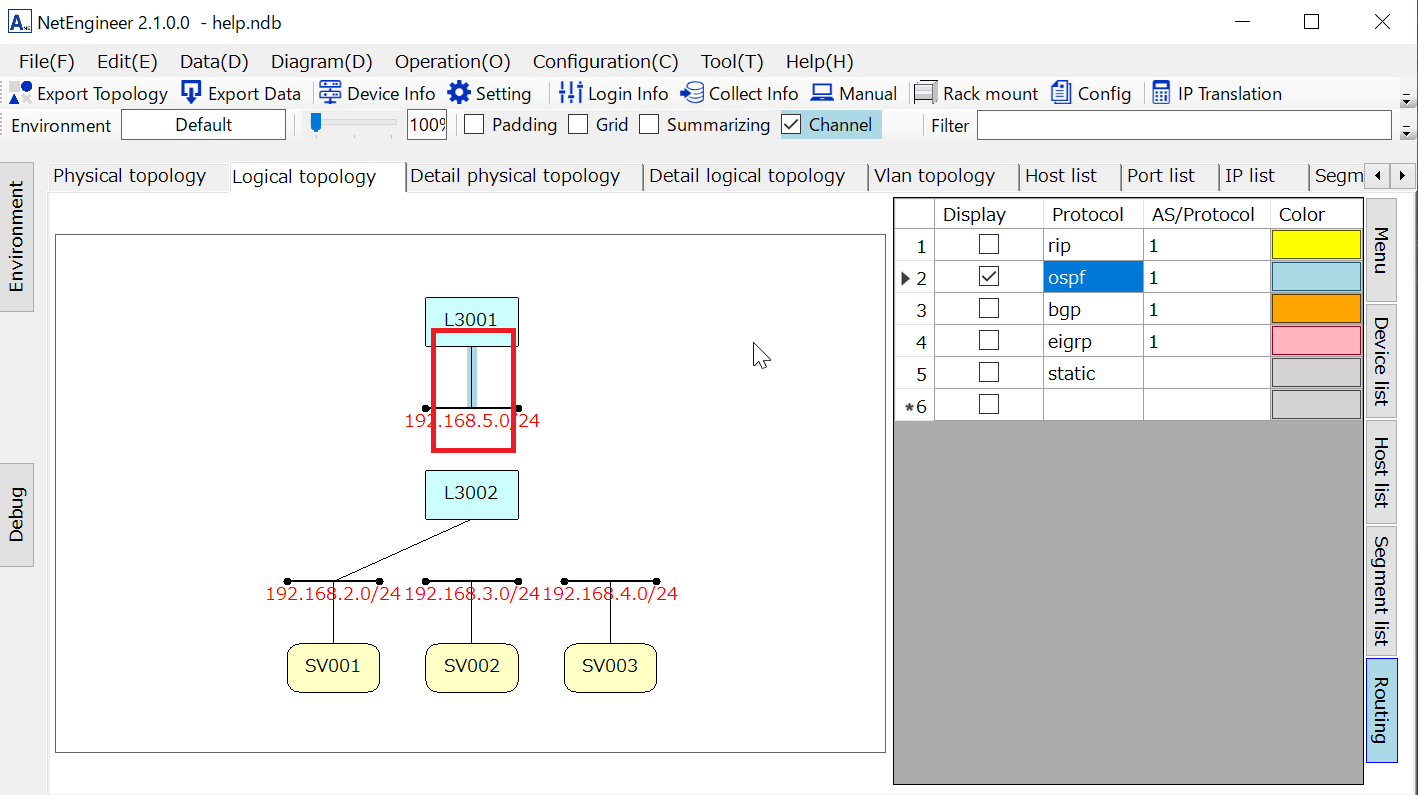Uncheck the Channel checkbox
The width and height of the screenshot is (1418, 795).
click(791, 125)
